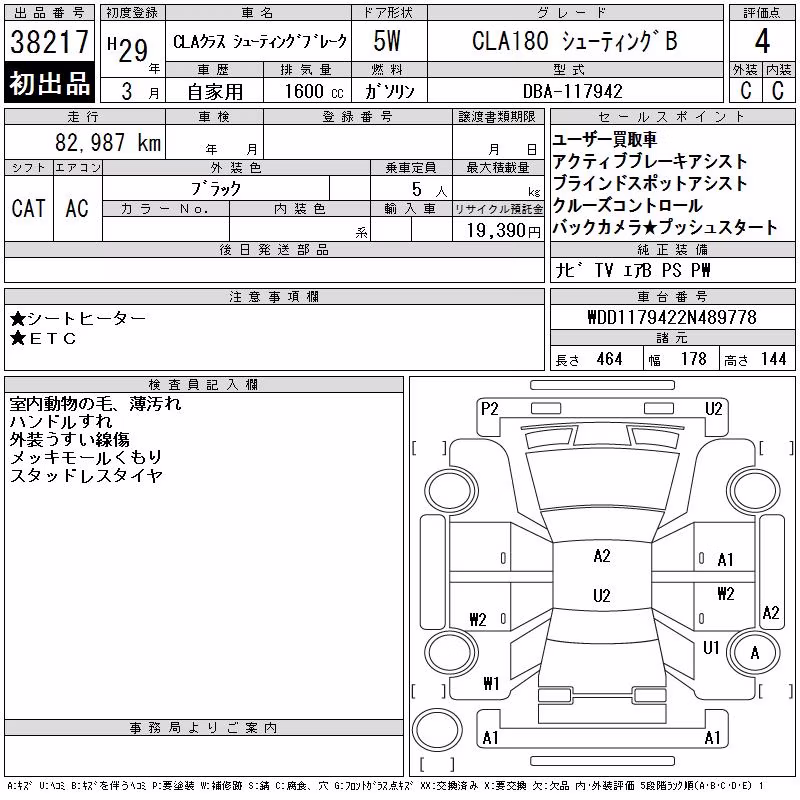Click inspector note 外装うすい線傷
The height and width of the screenshot is (800, 800).
[69, 439]
